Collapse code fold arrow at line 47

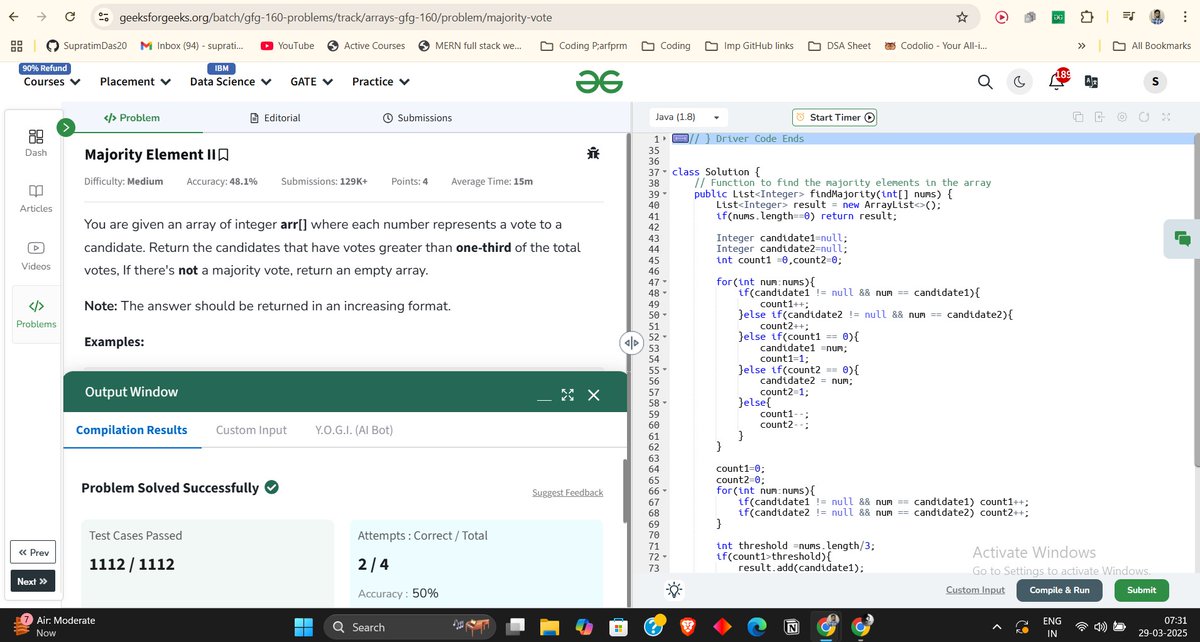pyautogui.click(x=665, y=282)
